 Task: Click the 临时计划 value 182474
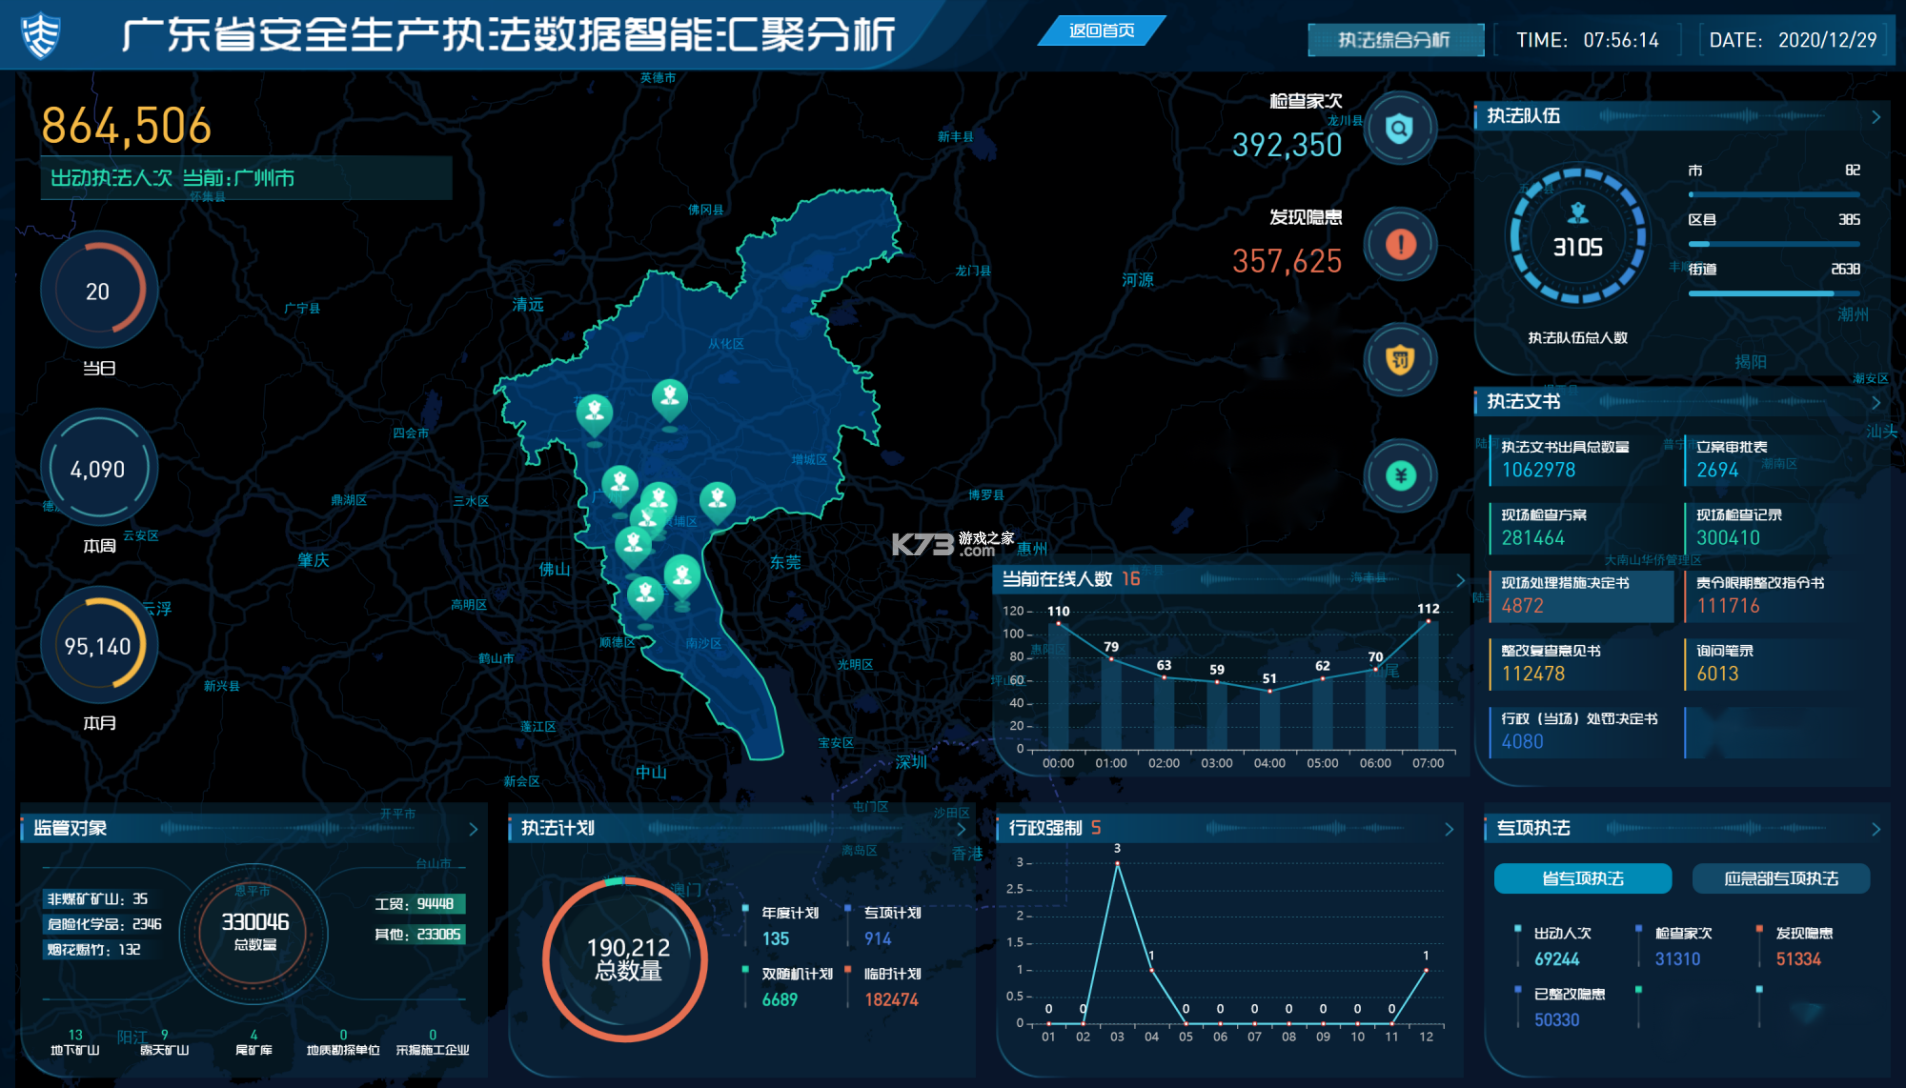coord(891,1000)
